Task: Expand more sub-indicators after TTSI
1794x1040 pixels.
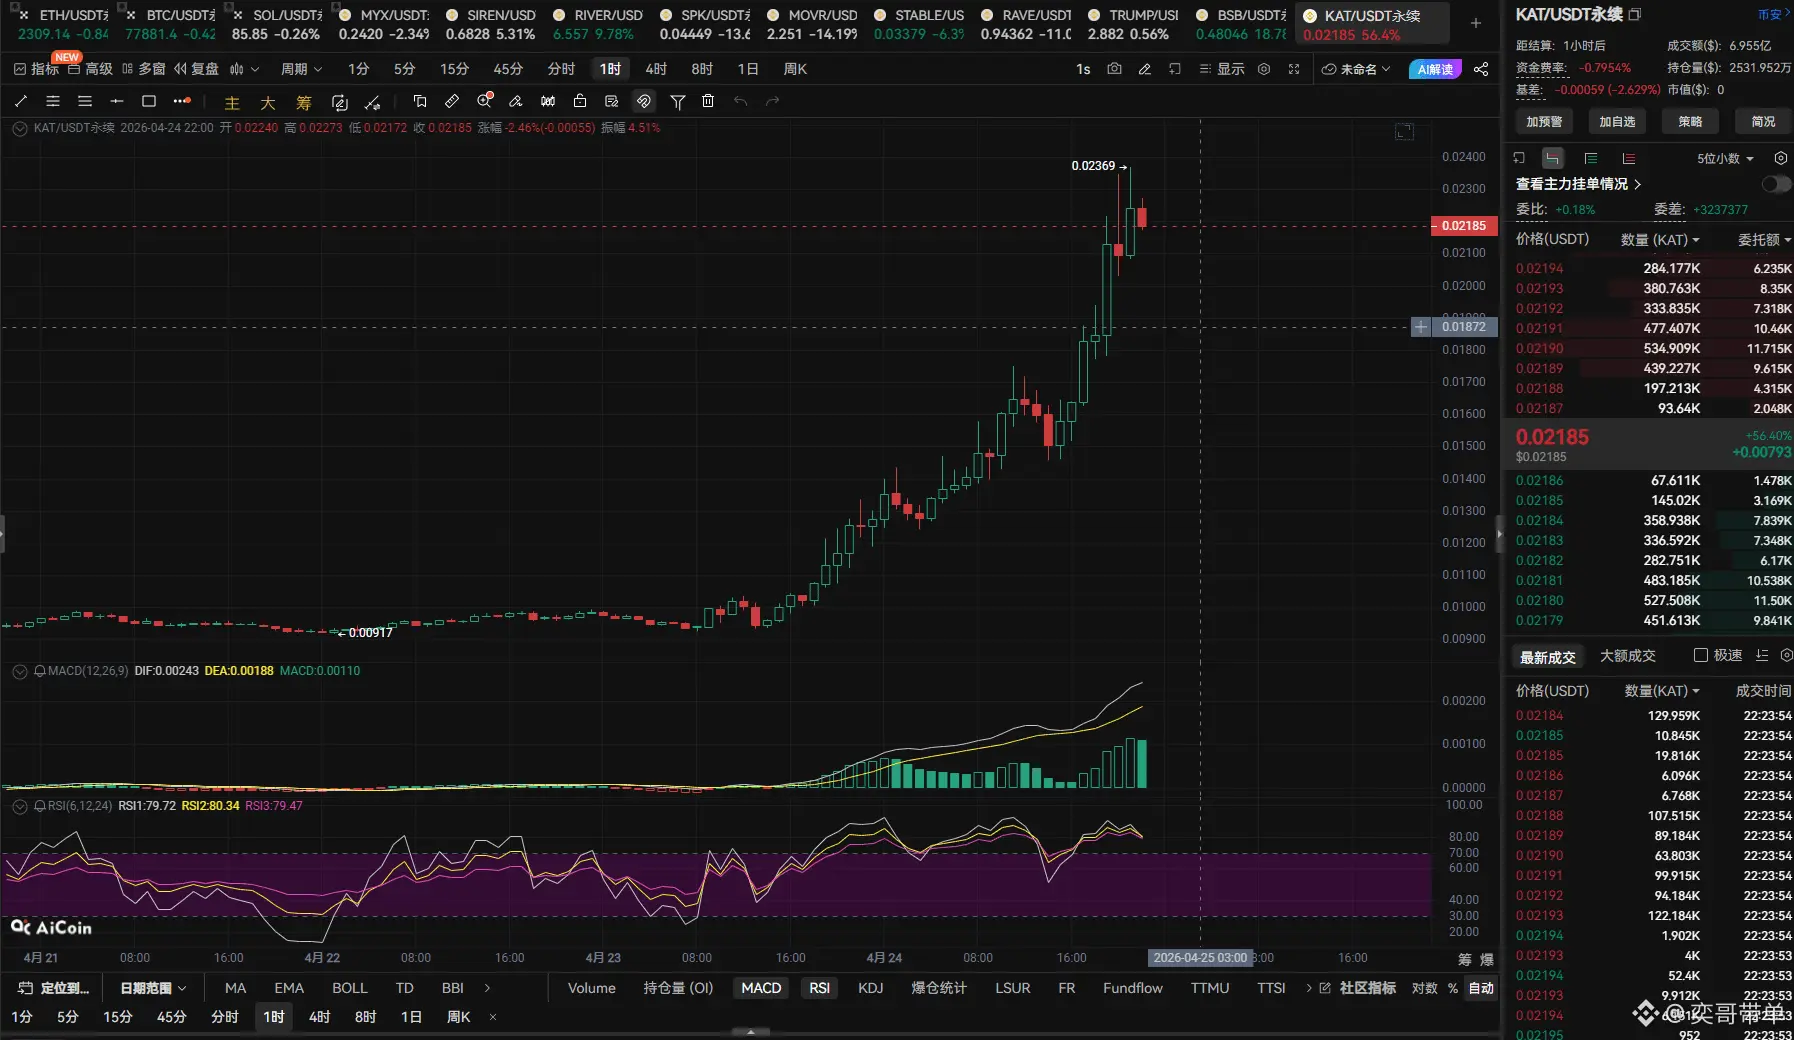Action: point(1309,988)
